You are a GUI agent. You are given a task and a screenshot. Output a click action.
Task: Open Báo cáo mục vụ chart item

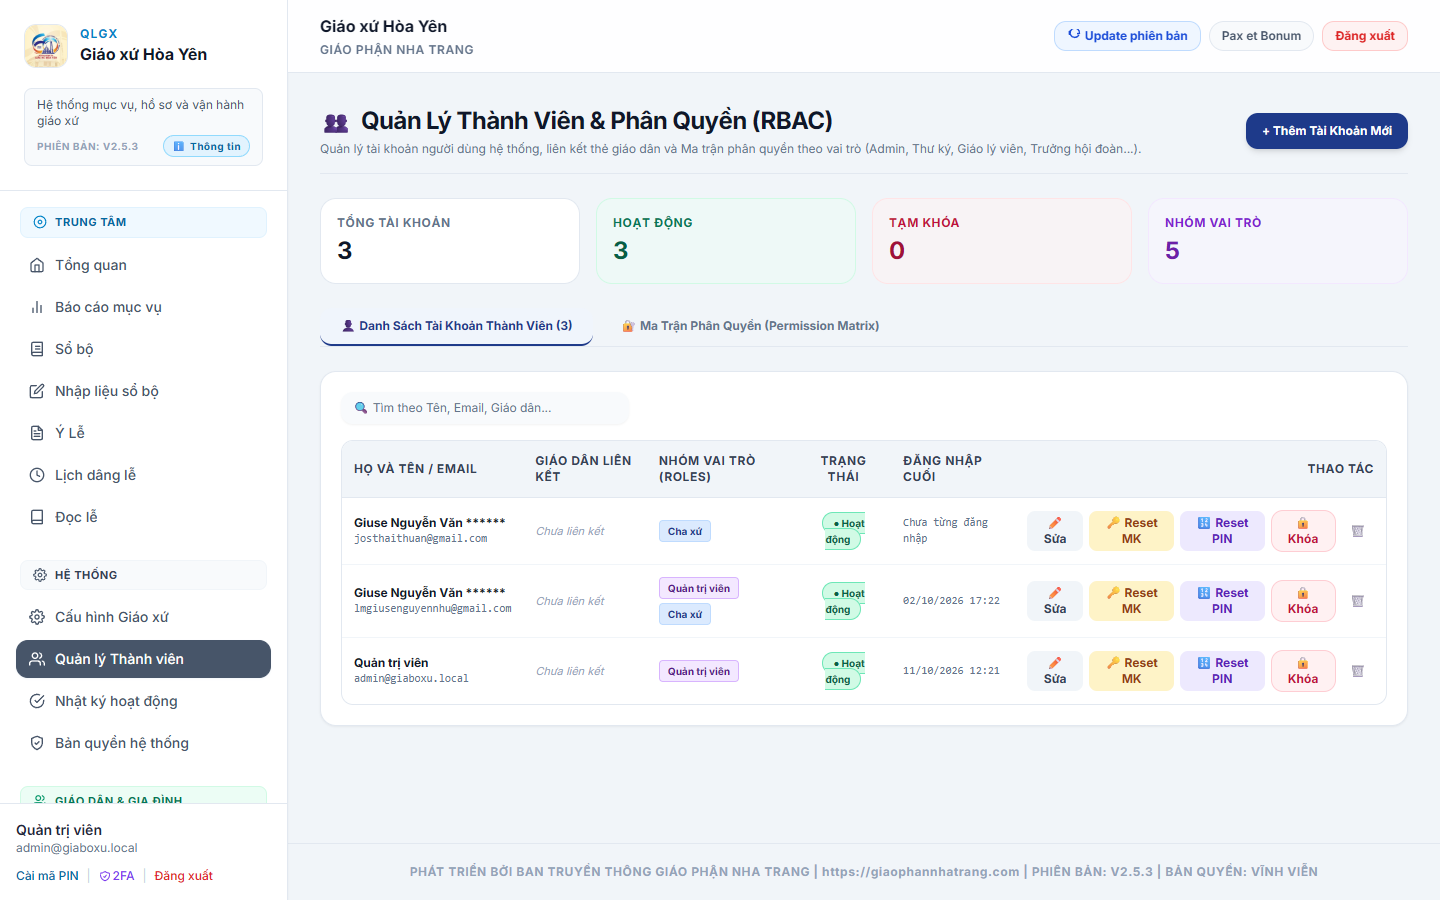point(143,307)
